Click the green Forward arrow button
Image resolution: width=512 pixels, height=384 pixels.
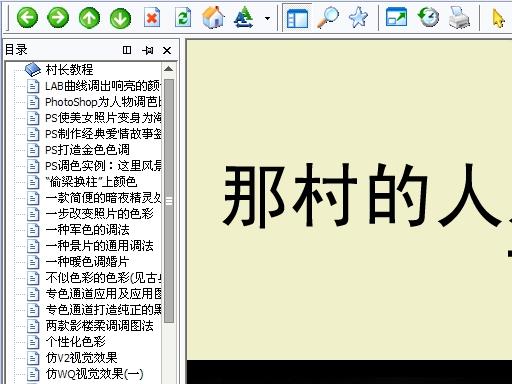(x=58, y=17)
